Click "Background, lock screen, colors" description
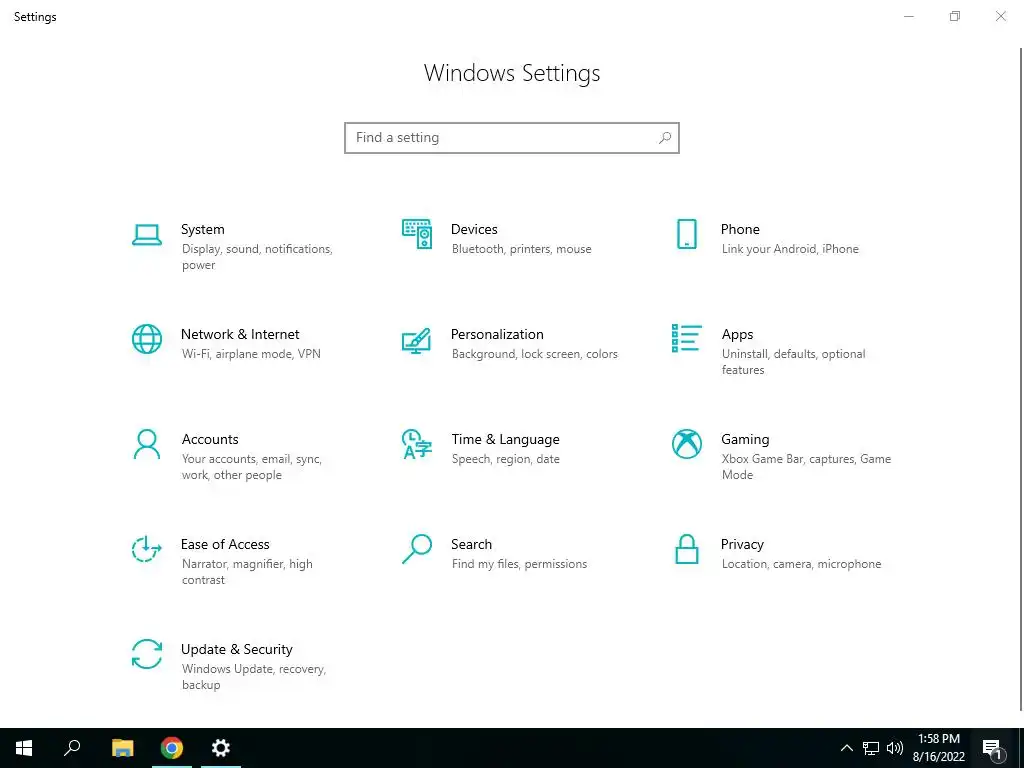Image resolution: width=1024 pixels, height=768 pixels. (x=534, y=354)
